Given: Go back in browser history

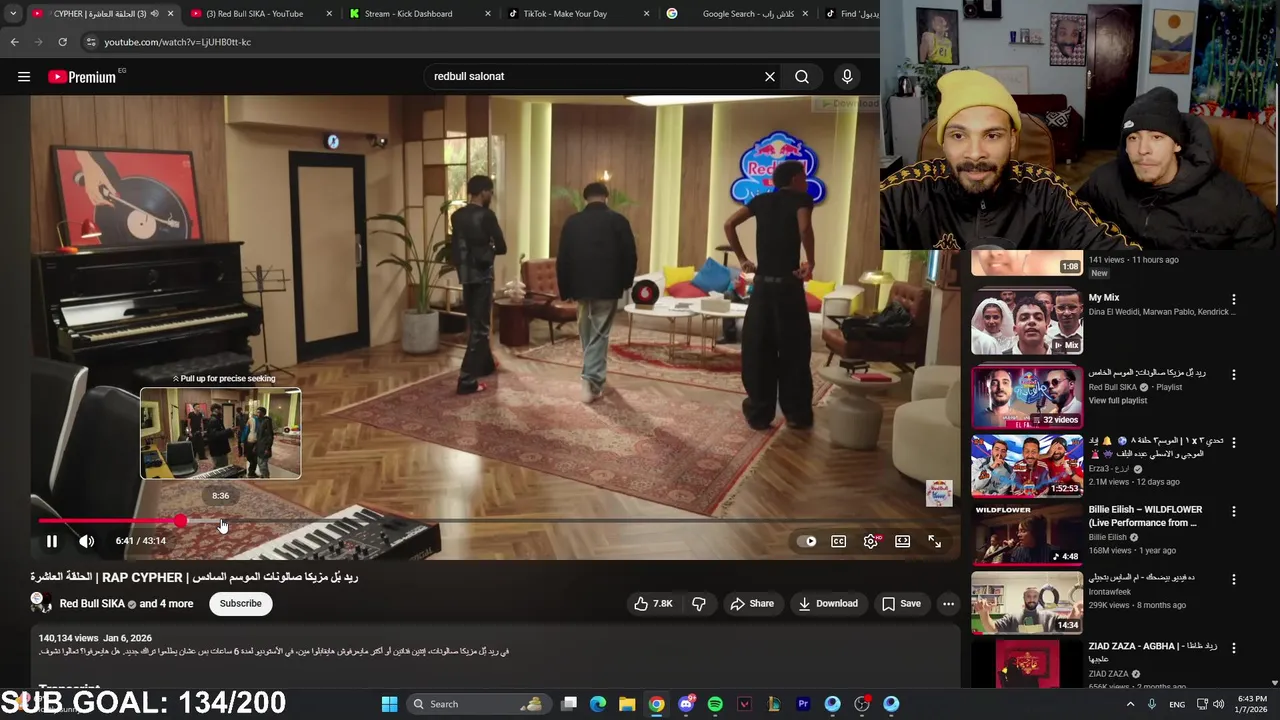Looking at the screenshot, I should pyautogui.click(x=14, y=42).
